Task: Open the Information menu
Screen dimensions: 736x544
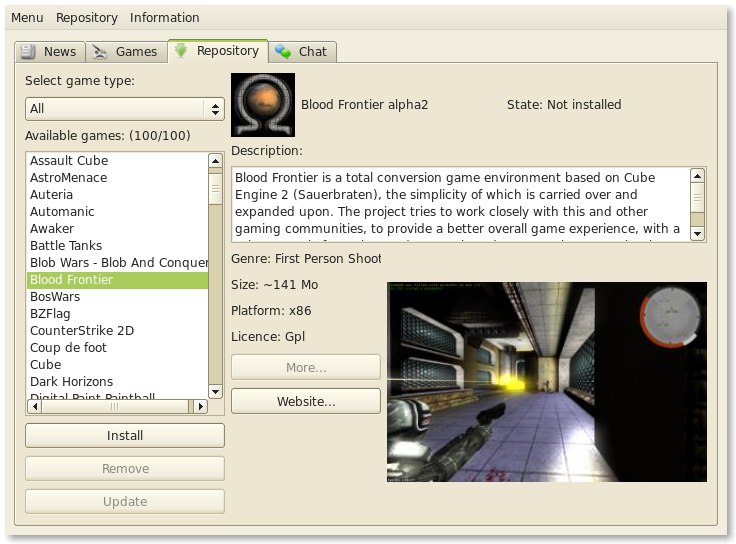Action: (165, 17)
